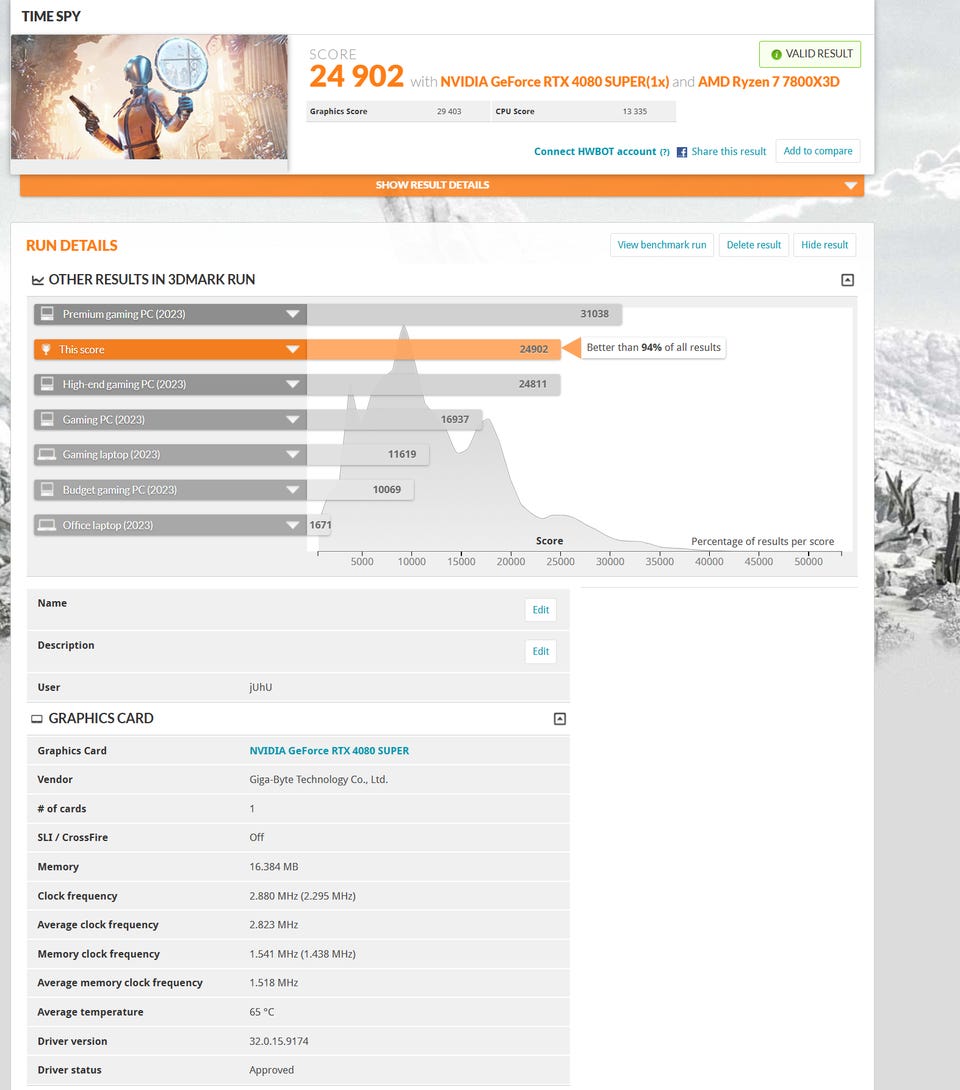The image size is (960, 1090).
Task: Click the Office laptop bar value 1671
Action: (320, 525)
